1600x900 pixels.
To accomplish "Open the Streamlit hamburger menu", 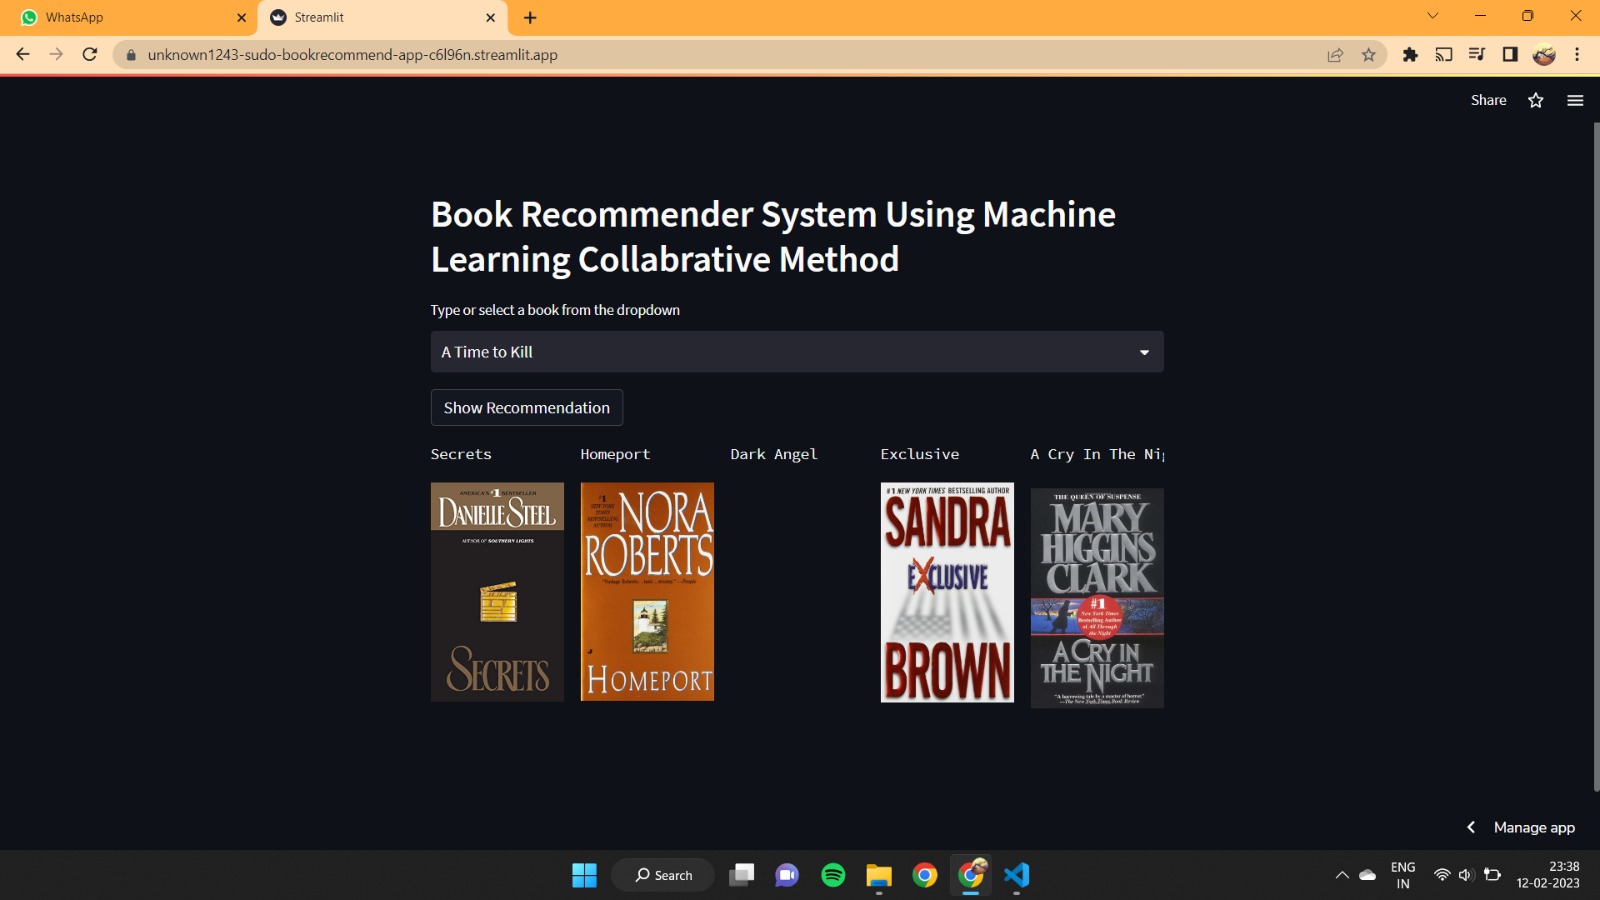I will click(1575, 100).
